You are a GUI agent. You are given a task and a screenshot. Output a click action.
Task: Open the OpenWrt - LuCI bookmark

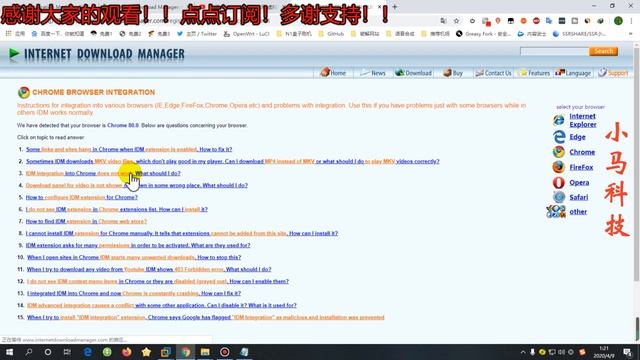coord(247,34)
